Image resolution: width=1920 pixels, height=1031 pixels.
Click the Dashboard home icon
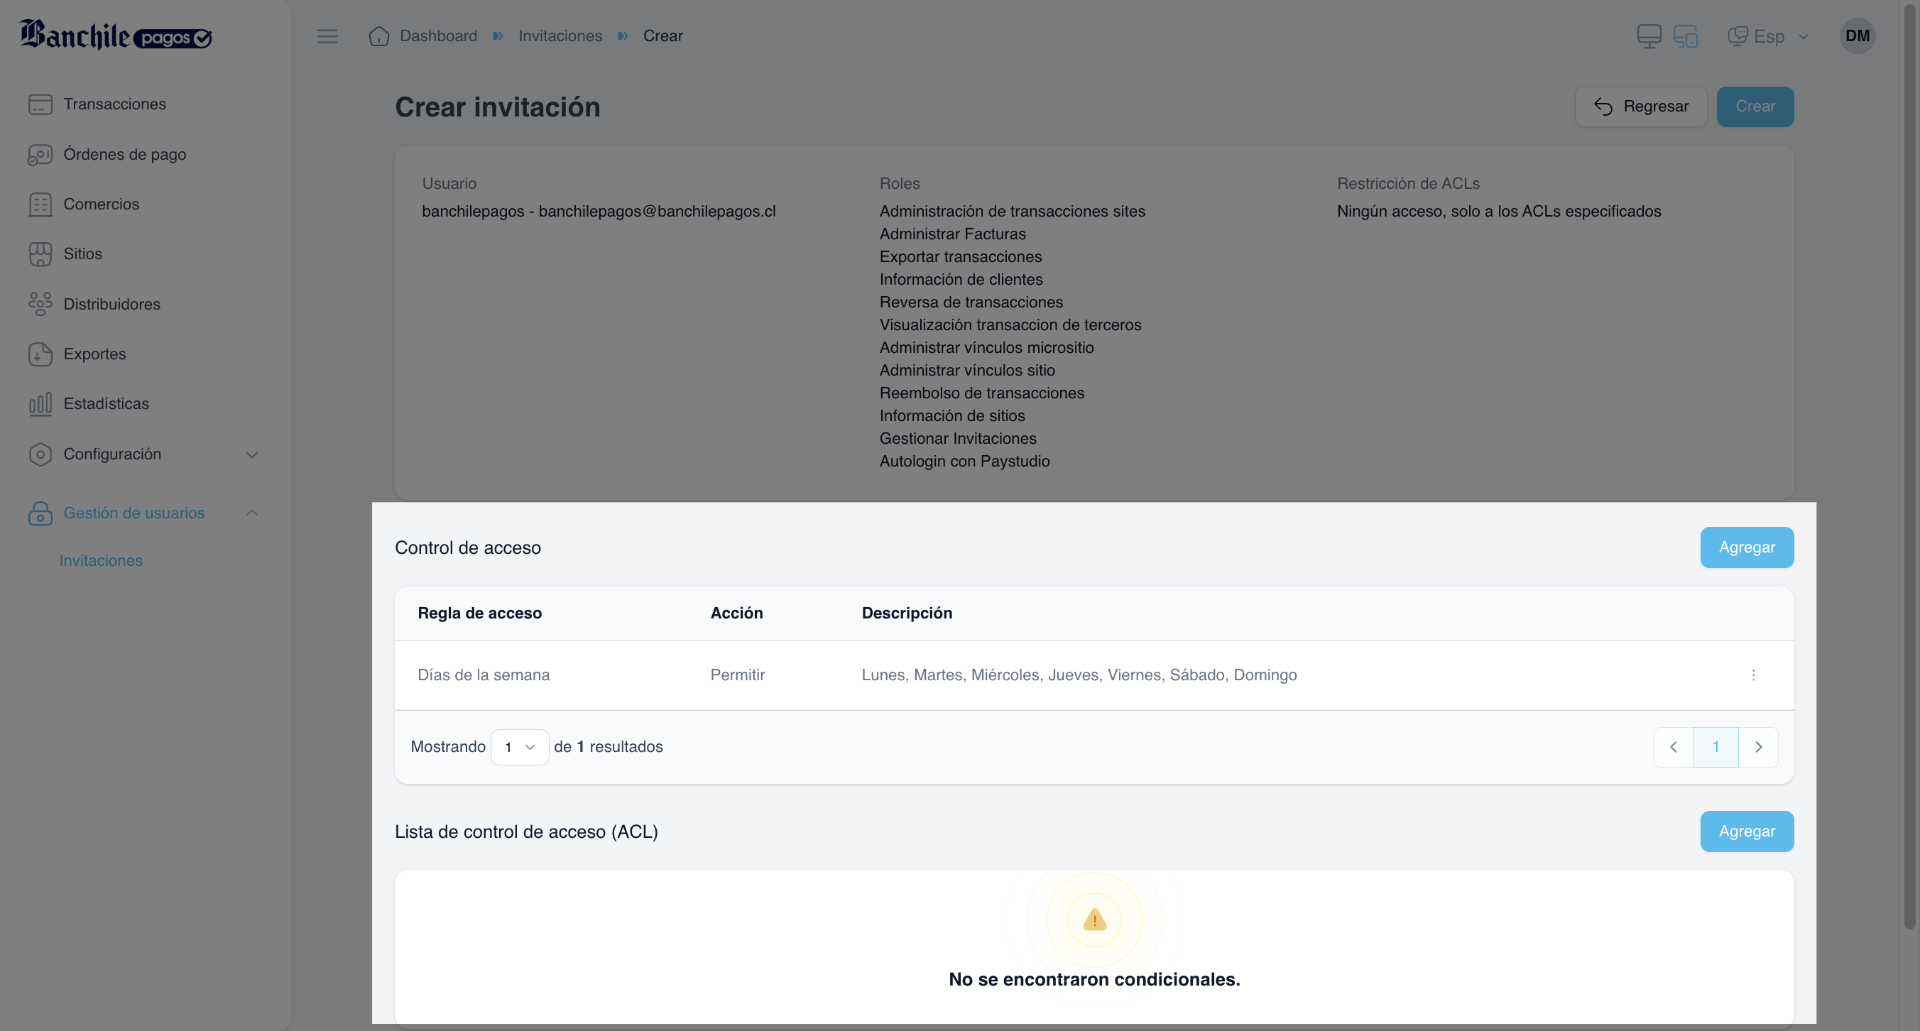(379, 36)
